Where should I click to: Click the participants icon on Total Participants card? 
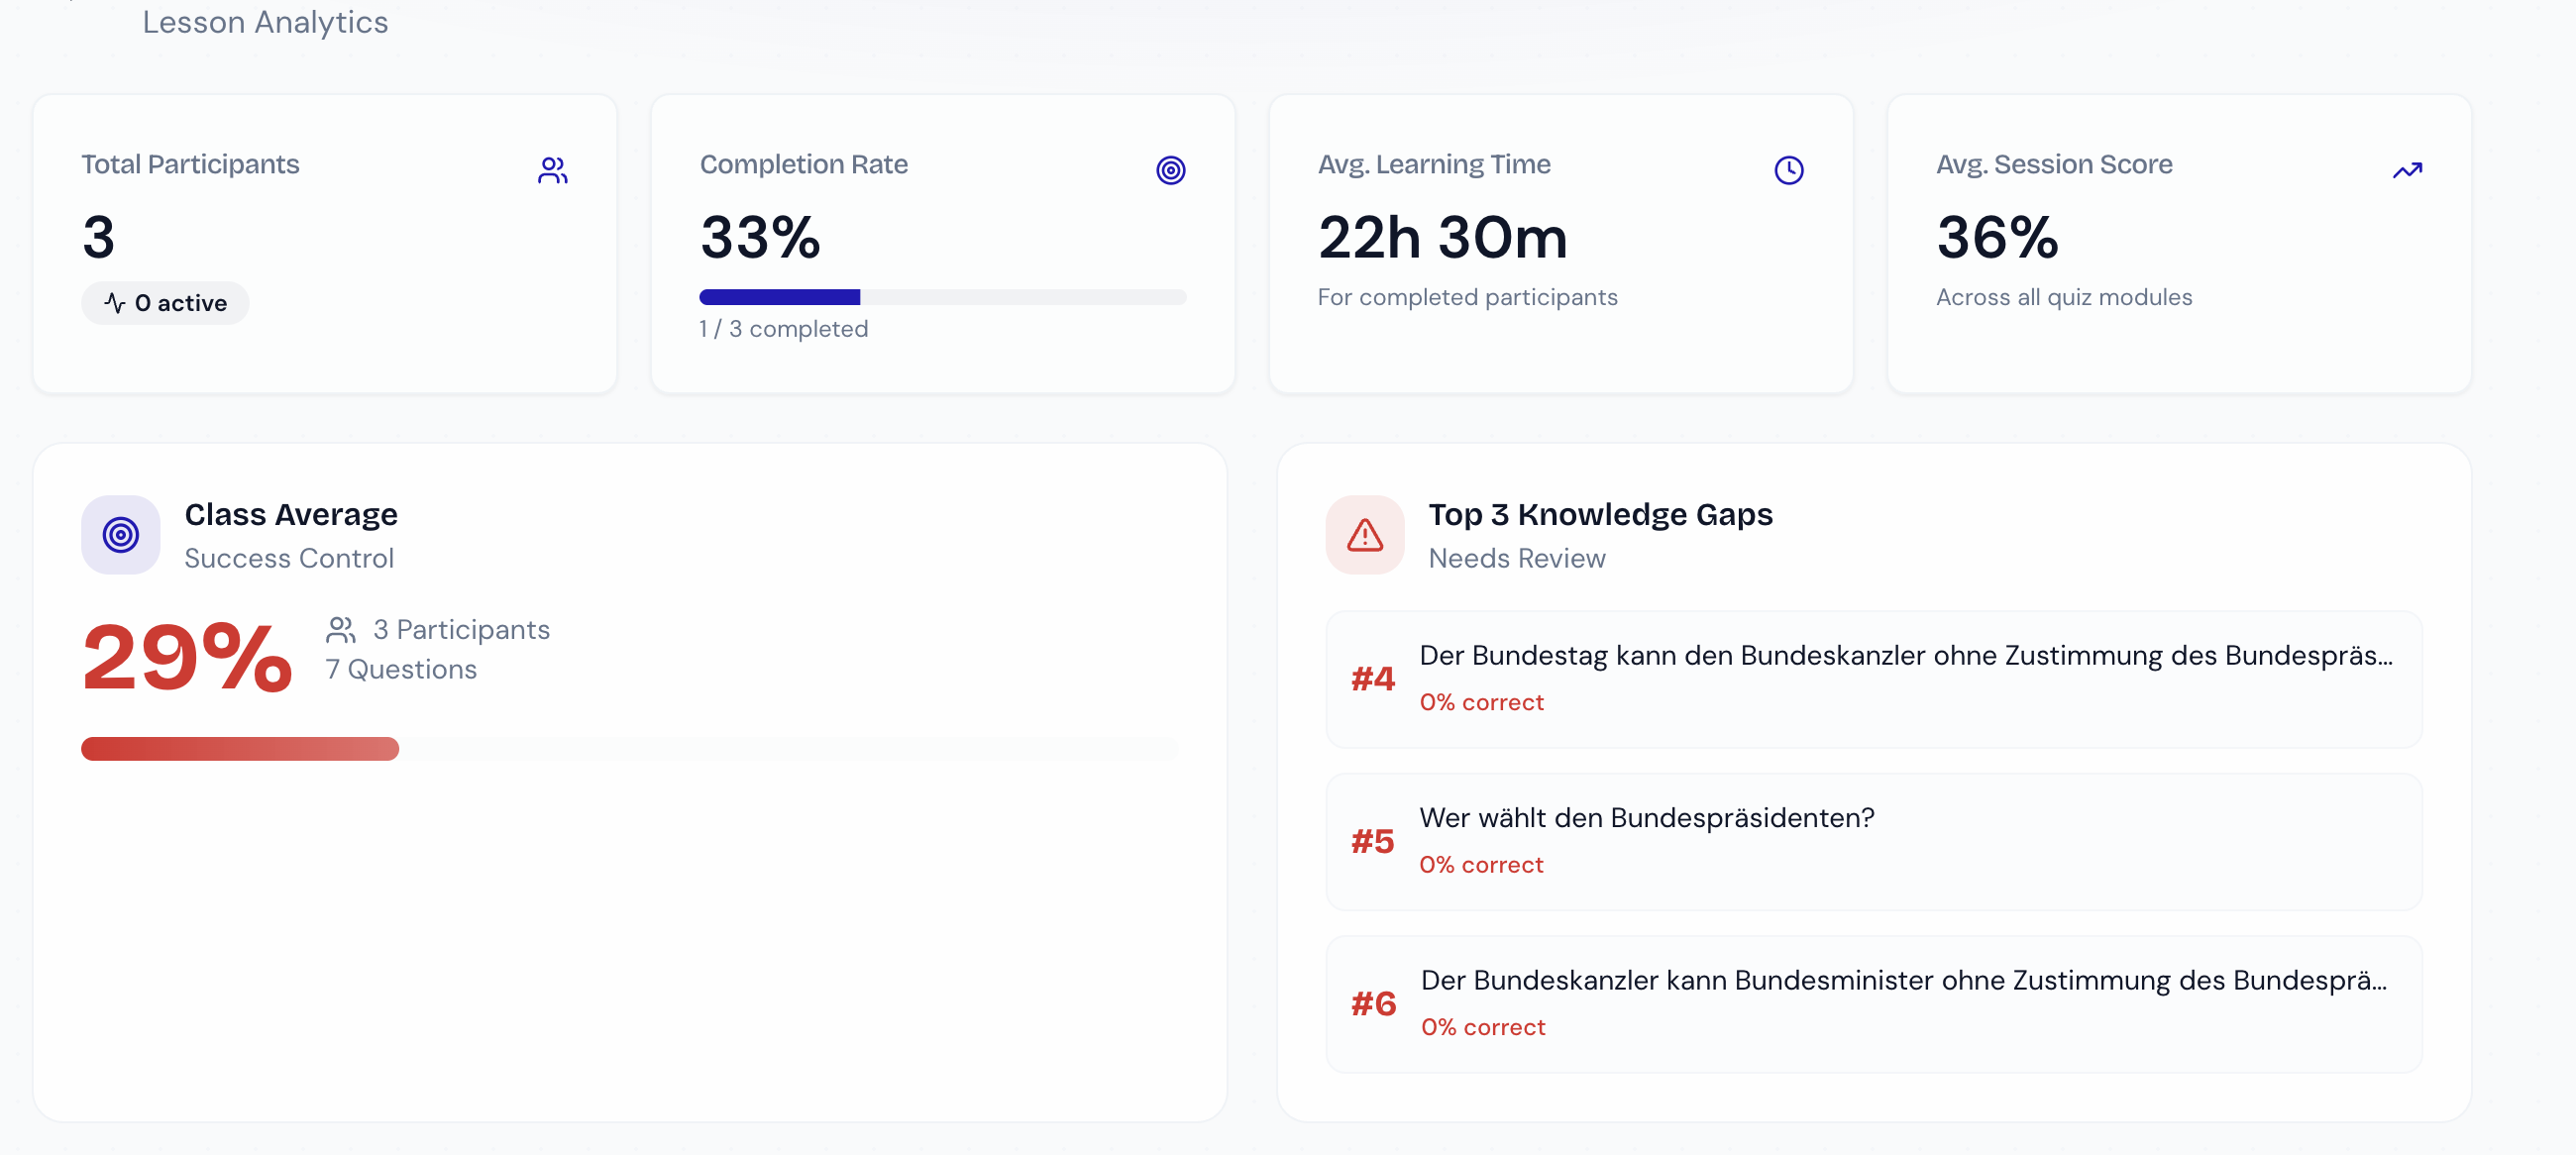coord(553,170)
